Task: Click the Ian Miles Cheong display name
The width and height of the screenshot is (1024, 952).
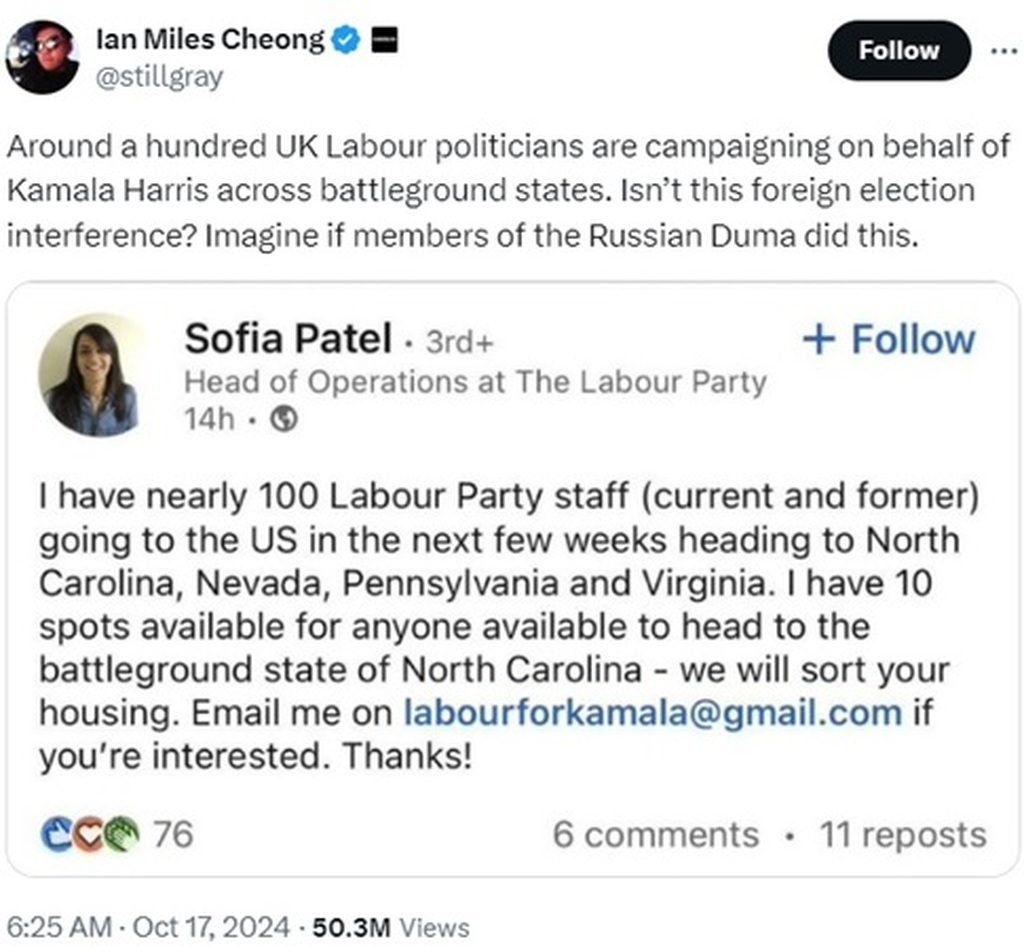Action: point(209,41)
